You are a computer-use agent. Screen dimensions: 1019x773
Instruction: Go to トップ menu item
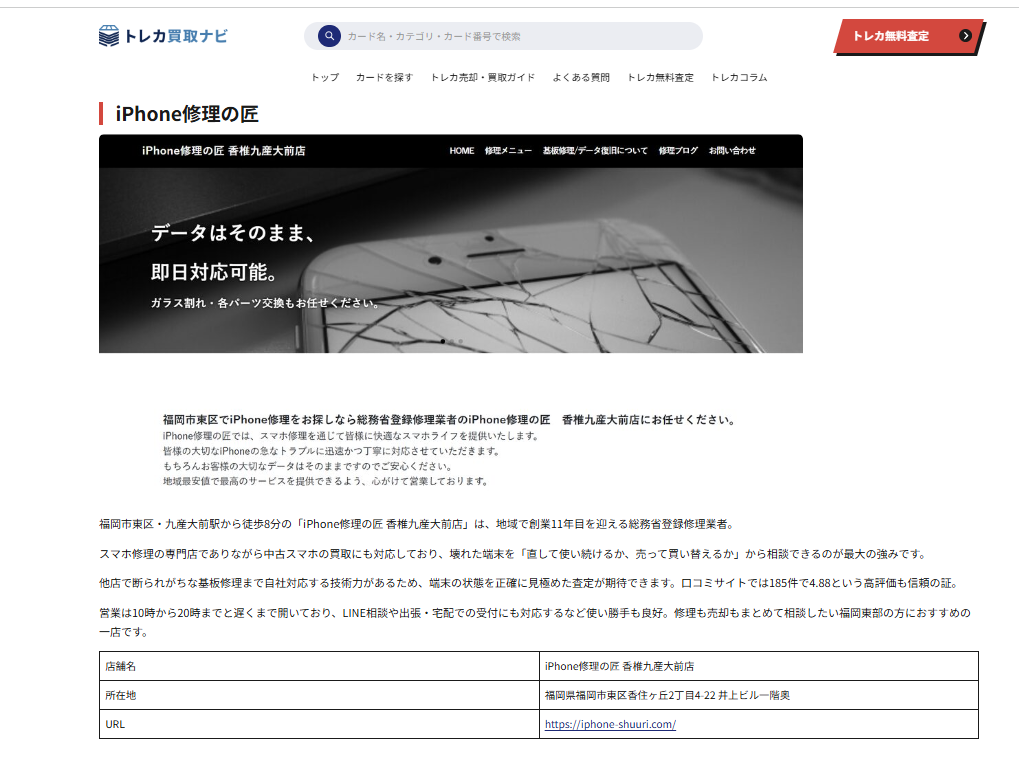coord(325,77)
